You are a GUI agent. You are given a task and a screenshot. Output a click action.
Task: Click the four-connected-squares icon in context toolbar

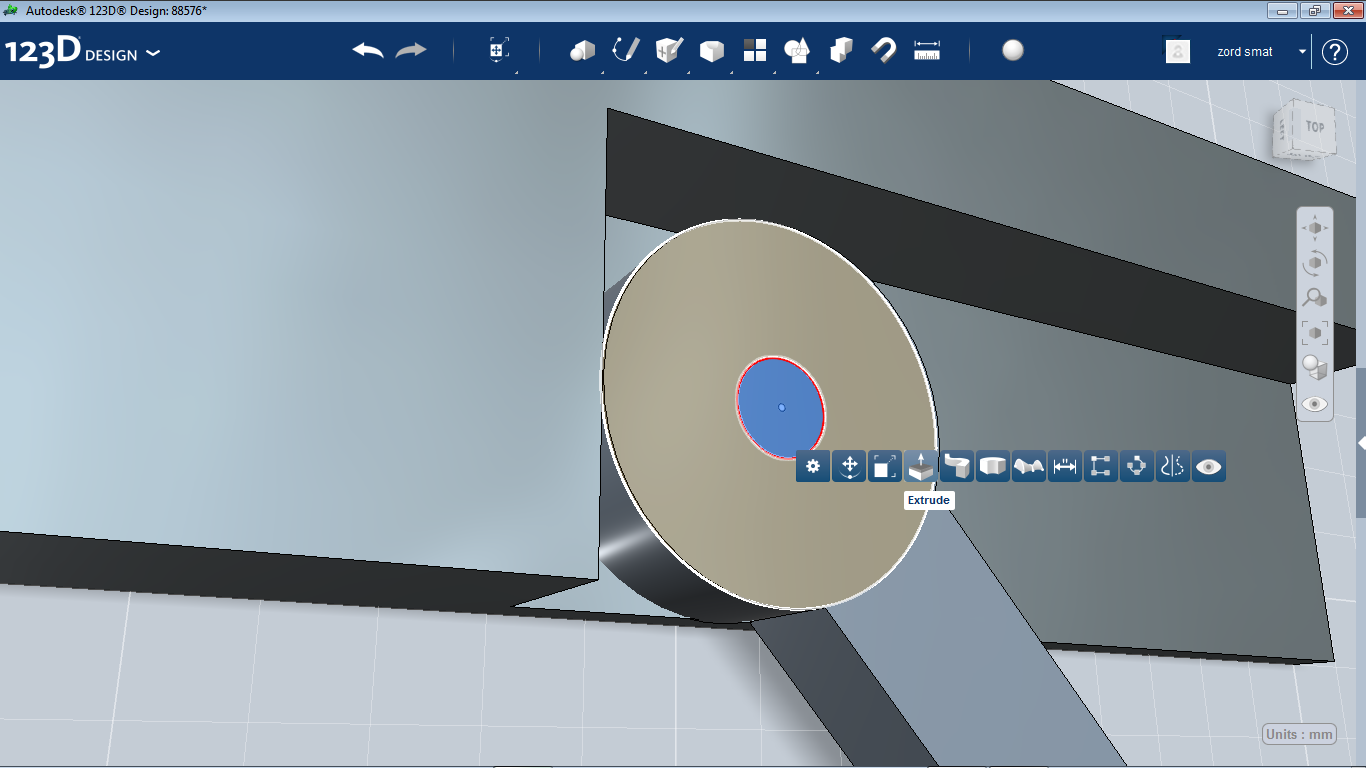(x=1101, y=466)
